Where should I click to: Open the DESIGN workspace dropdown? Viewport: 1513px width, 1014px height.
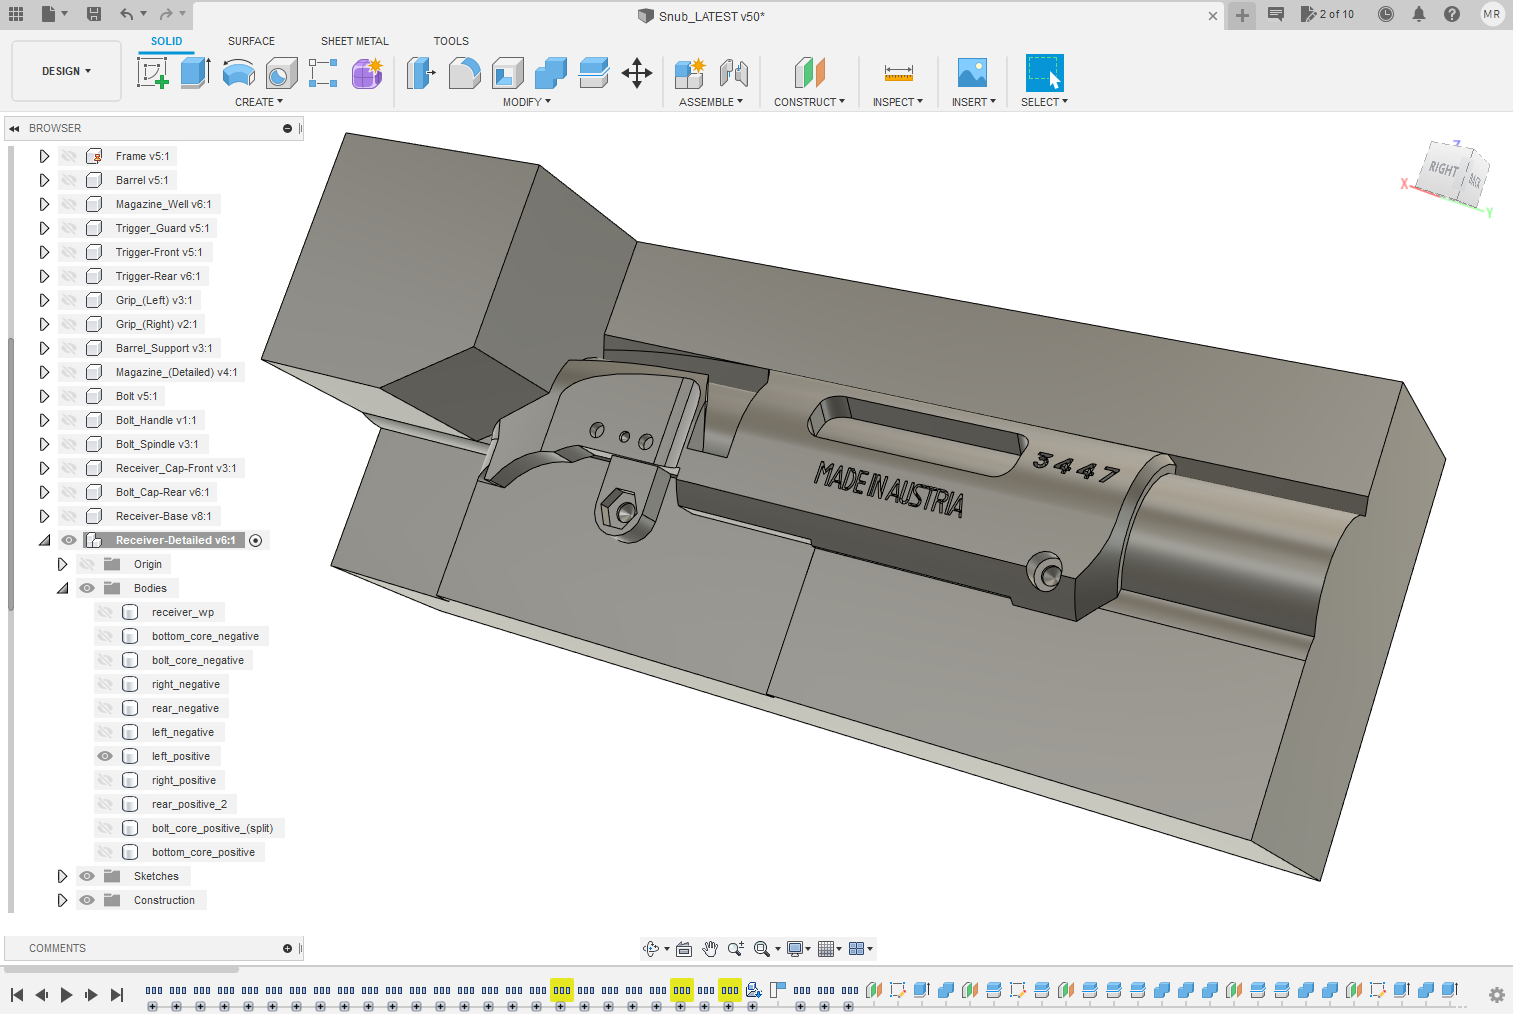coord(66,71)
